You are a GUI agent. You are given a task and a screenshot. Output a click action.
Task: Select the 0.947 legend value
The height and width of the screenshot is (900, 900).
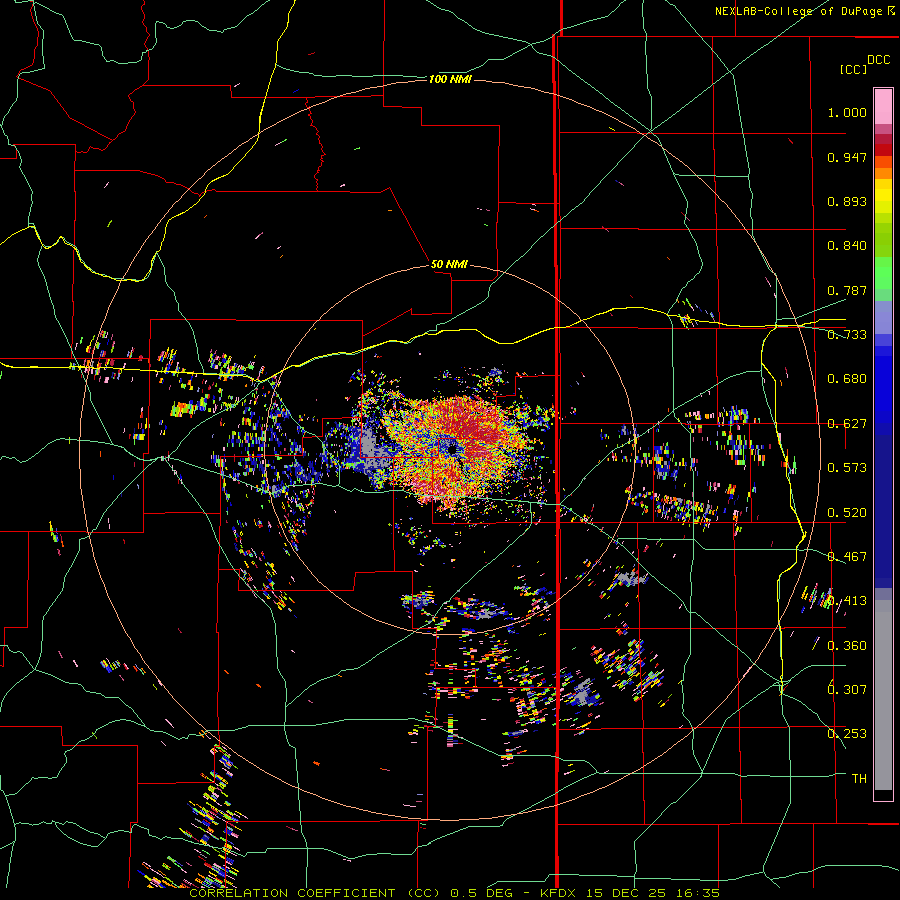[847, 157]
